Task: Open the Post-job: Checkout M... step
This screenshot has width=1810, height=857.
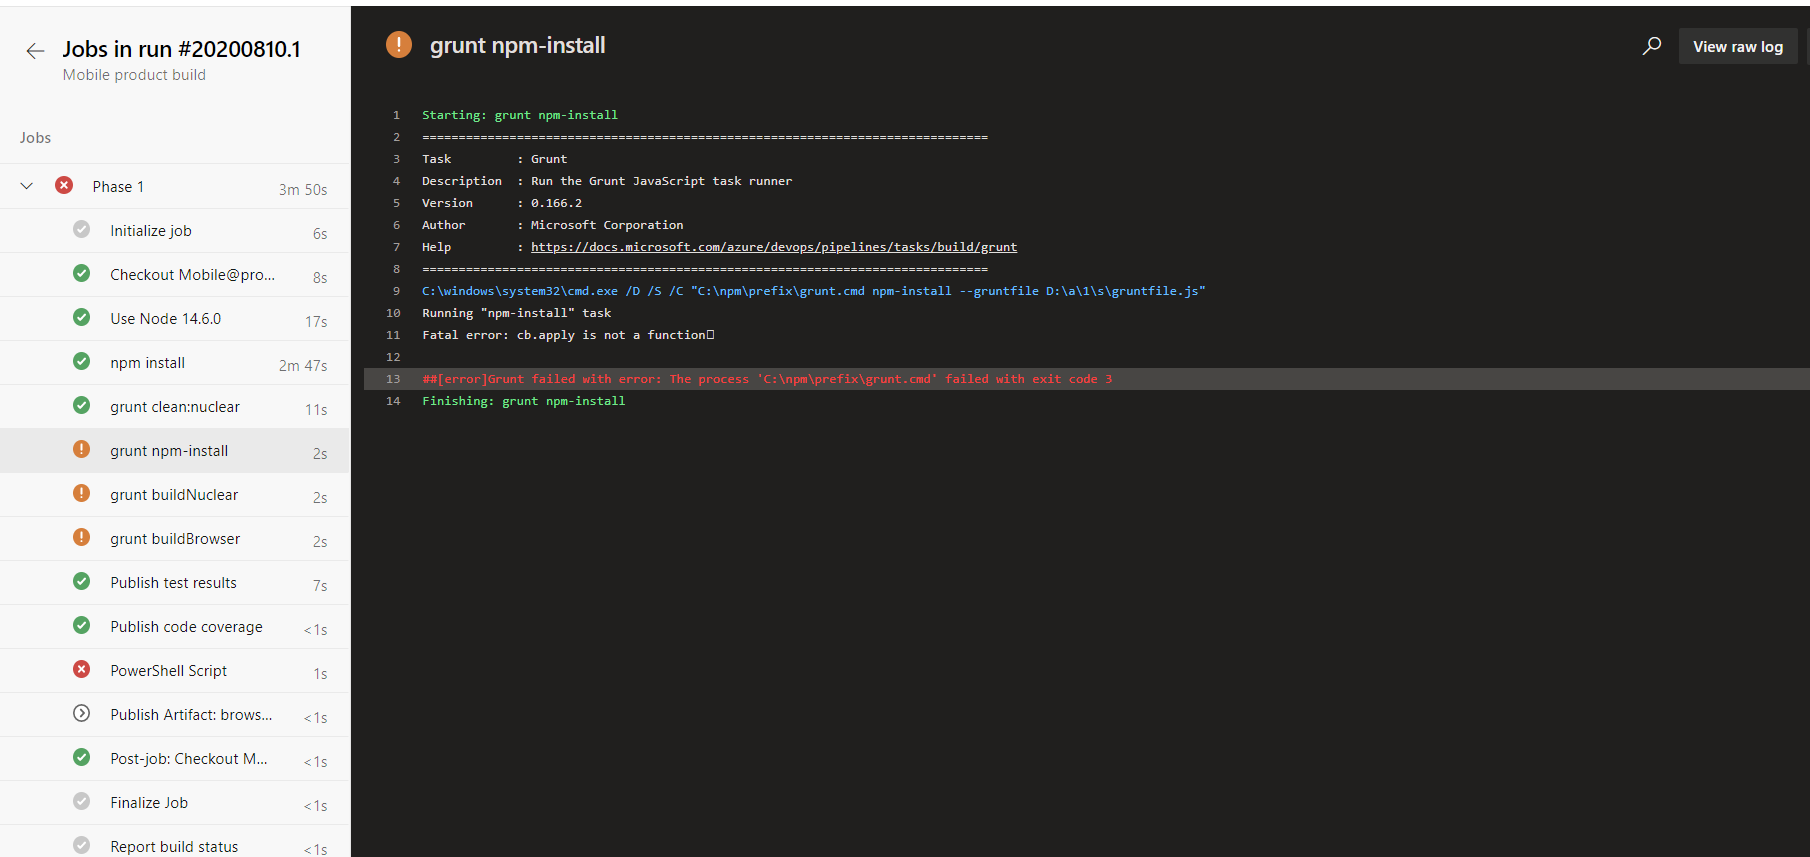Action: coord(175,759)
